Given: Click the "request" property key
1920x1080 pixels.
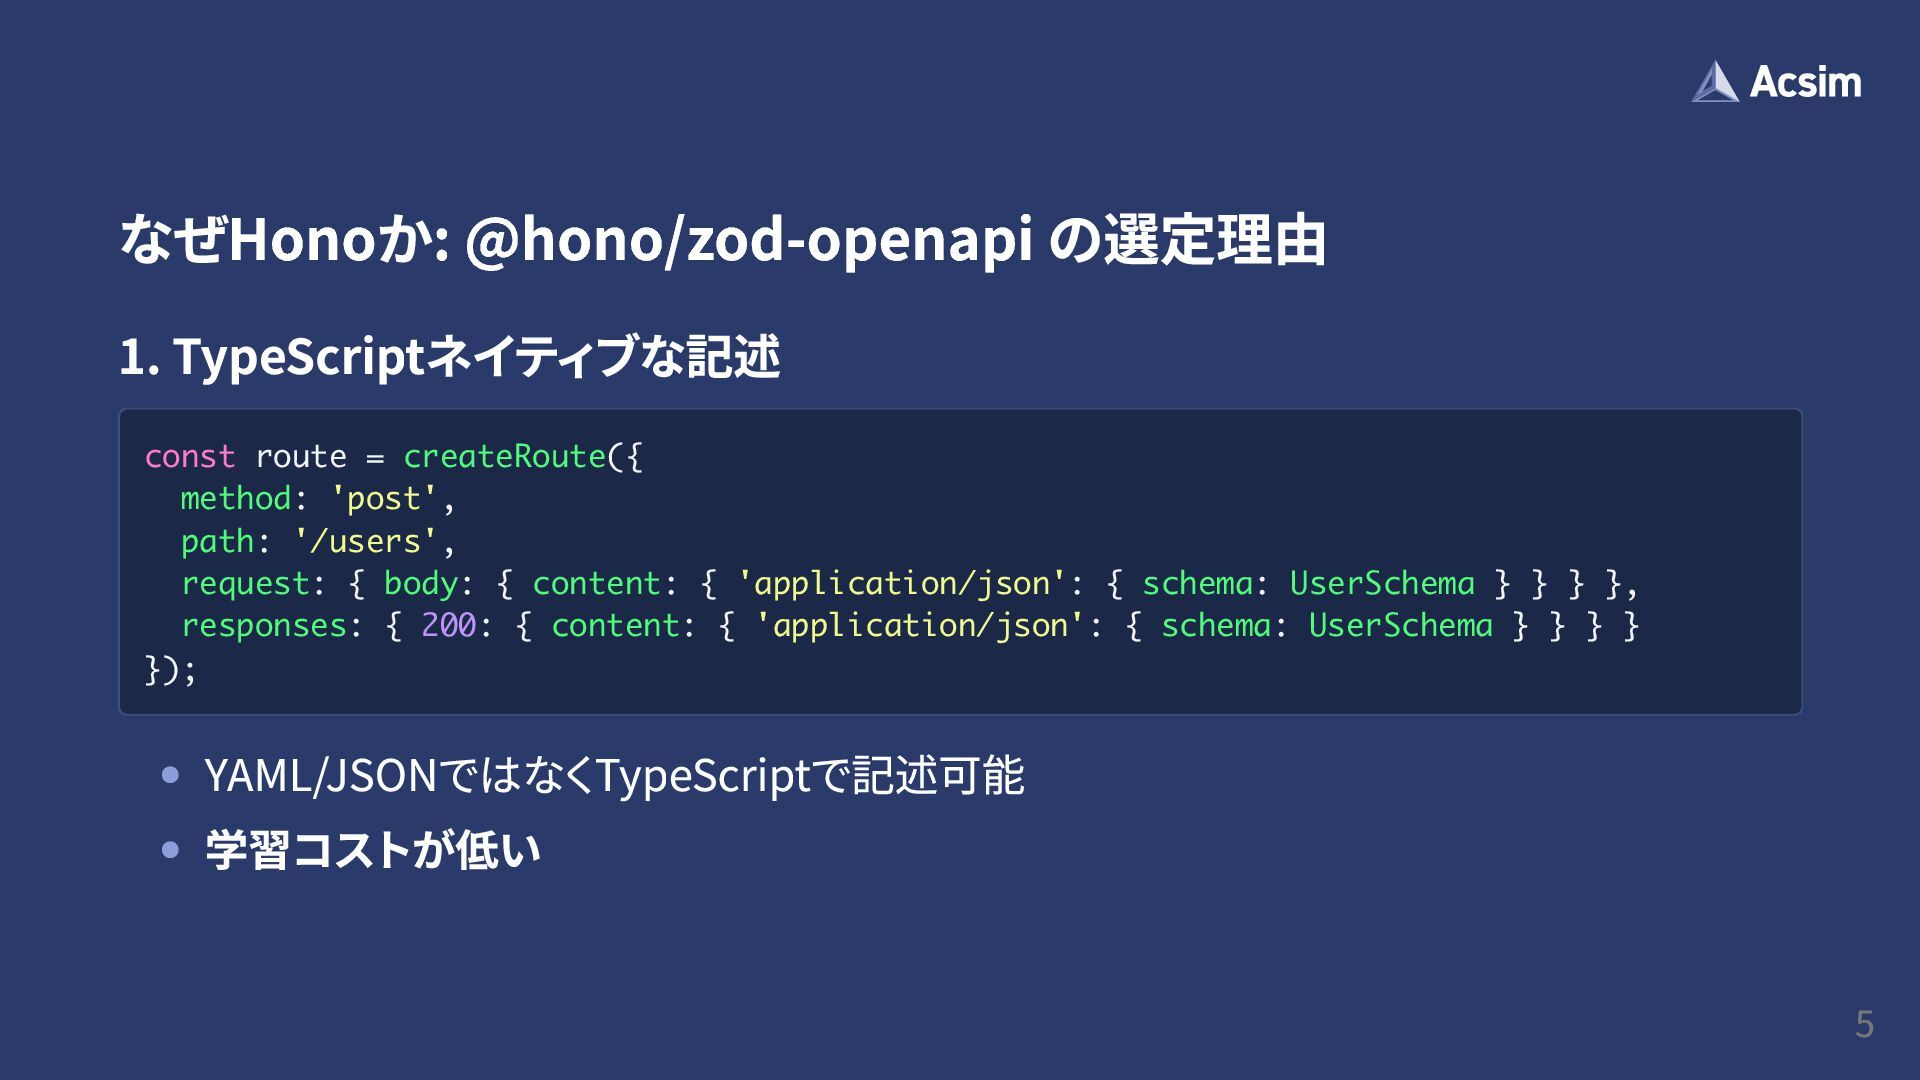Looking at the screenshot, I should (x=245, y=583).
